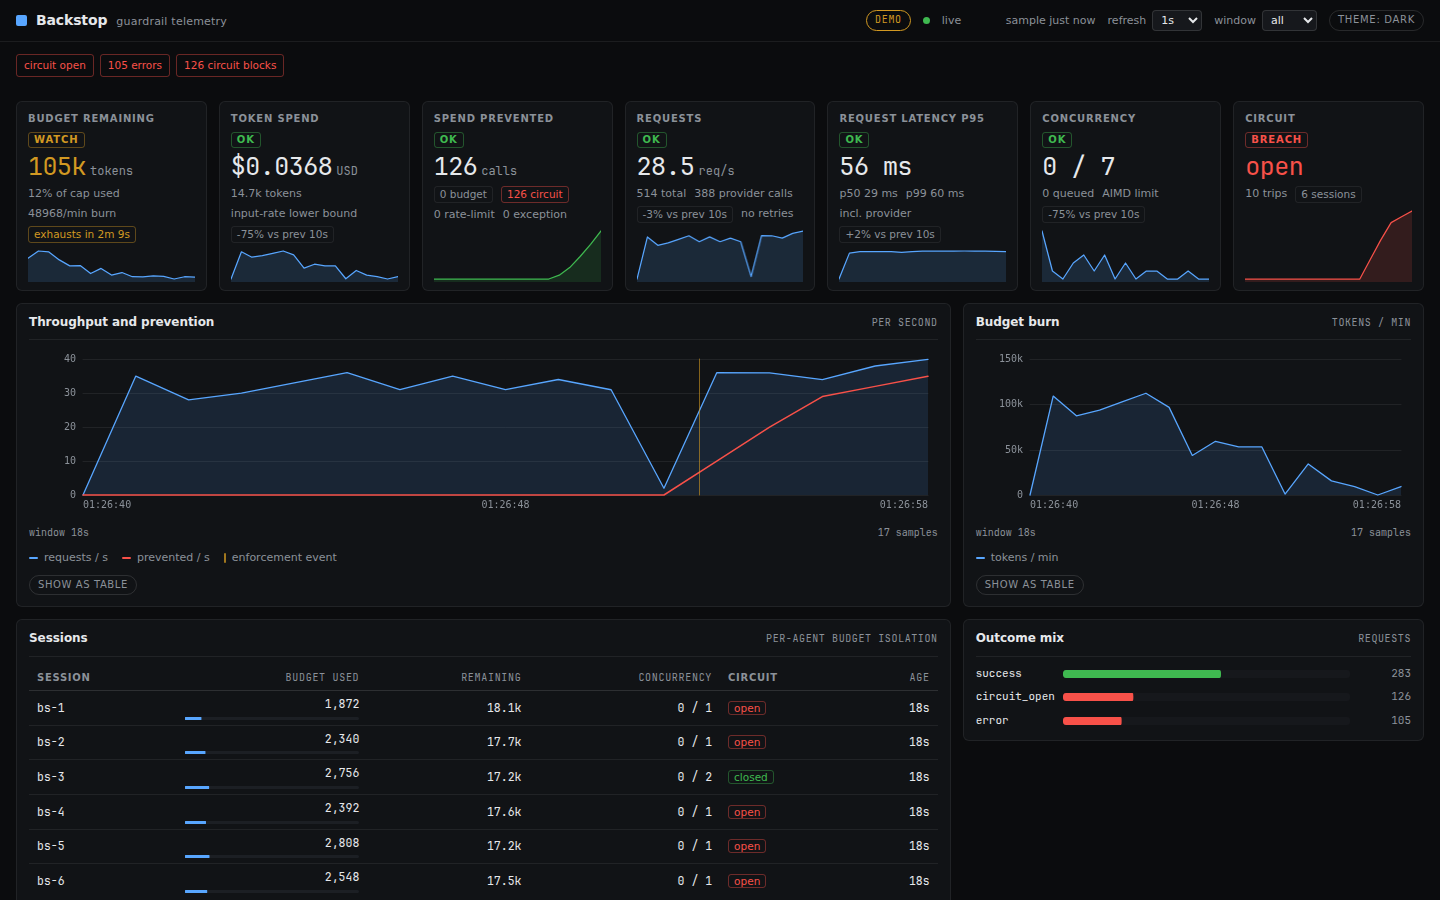Screen dimensions: 1440x900
Task: Click the SESSION column header
Action: 64,677
